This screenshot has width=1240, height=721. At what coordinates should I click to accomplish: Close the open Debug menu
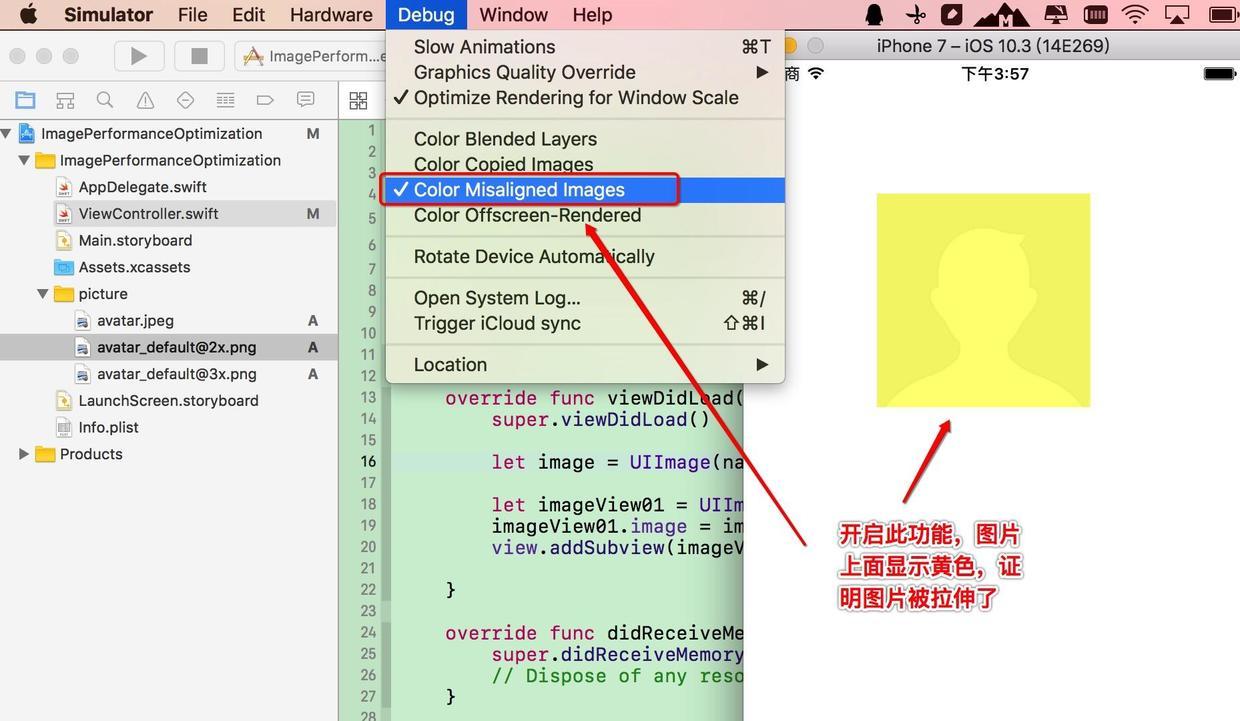(x=426, y=14)
